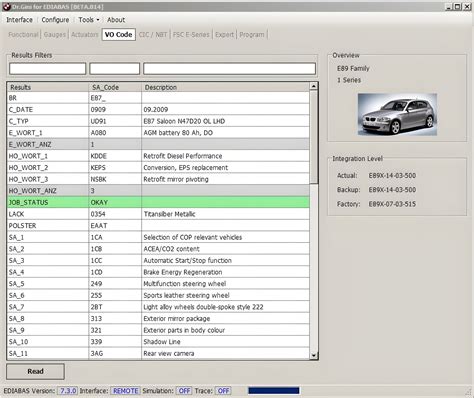Image resolution: width=474 pixels, height=398 pixels.
Task: Select the green JOB_STATUS row
Action: pyautogui.click(x=158, y=202)
